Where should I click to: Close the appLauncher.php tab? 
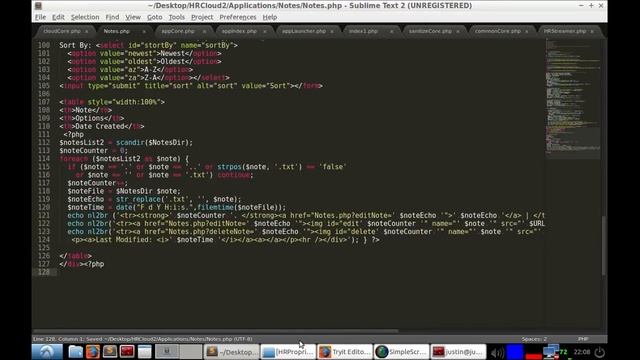(x=332, y=31)
